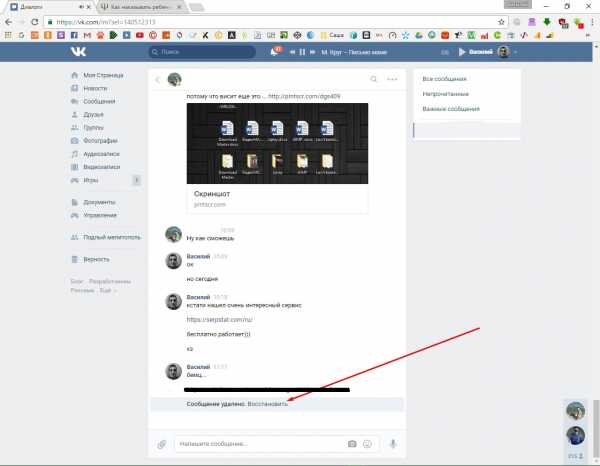Open notifications bell in VK header

pyautogui.click(x=273, y=52)
